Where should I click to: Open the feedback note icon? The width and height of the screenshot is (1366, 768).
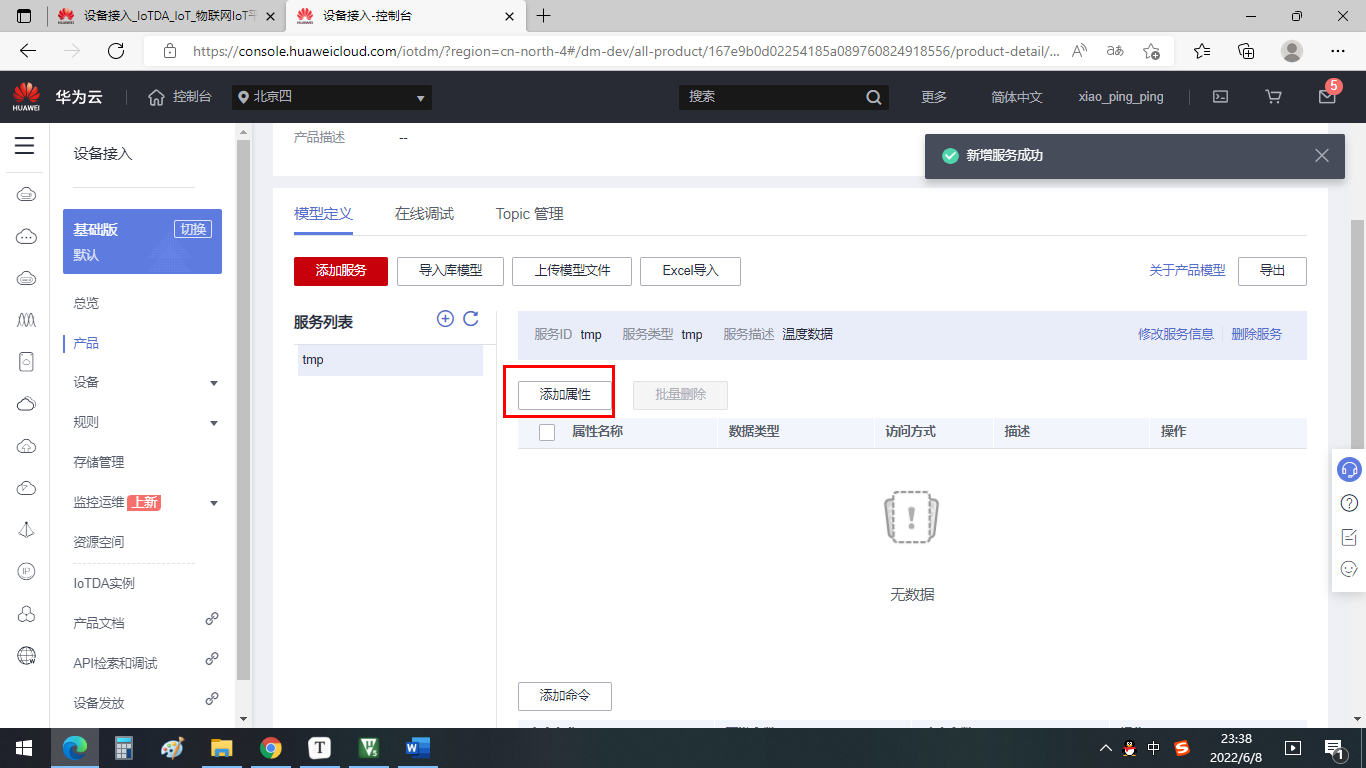tap(1349, 537)
